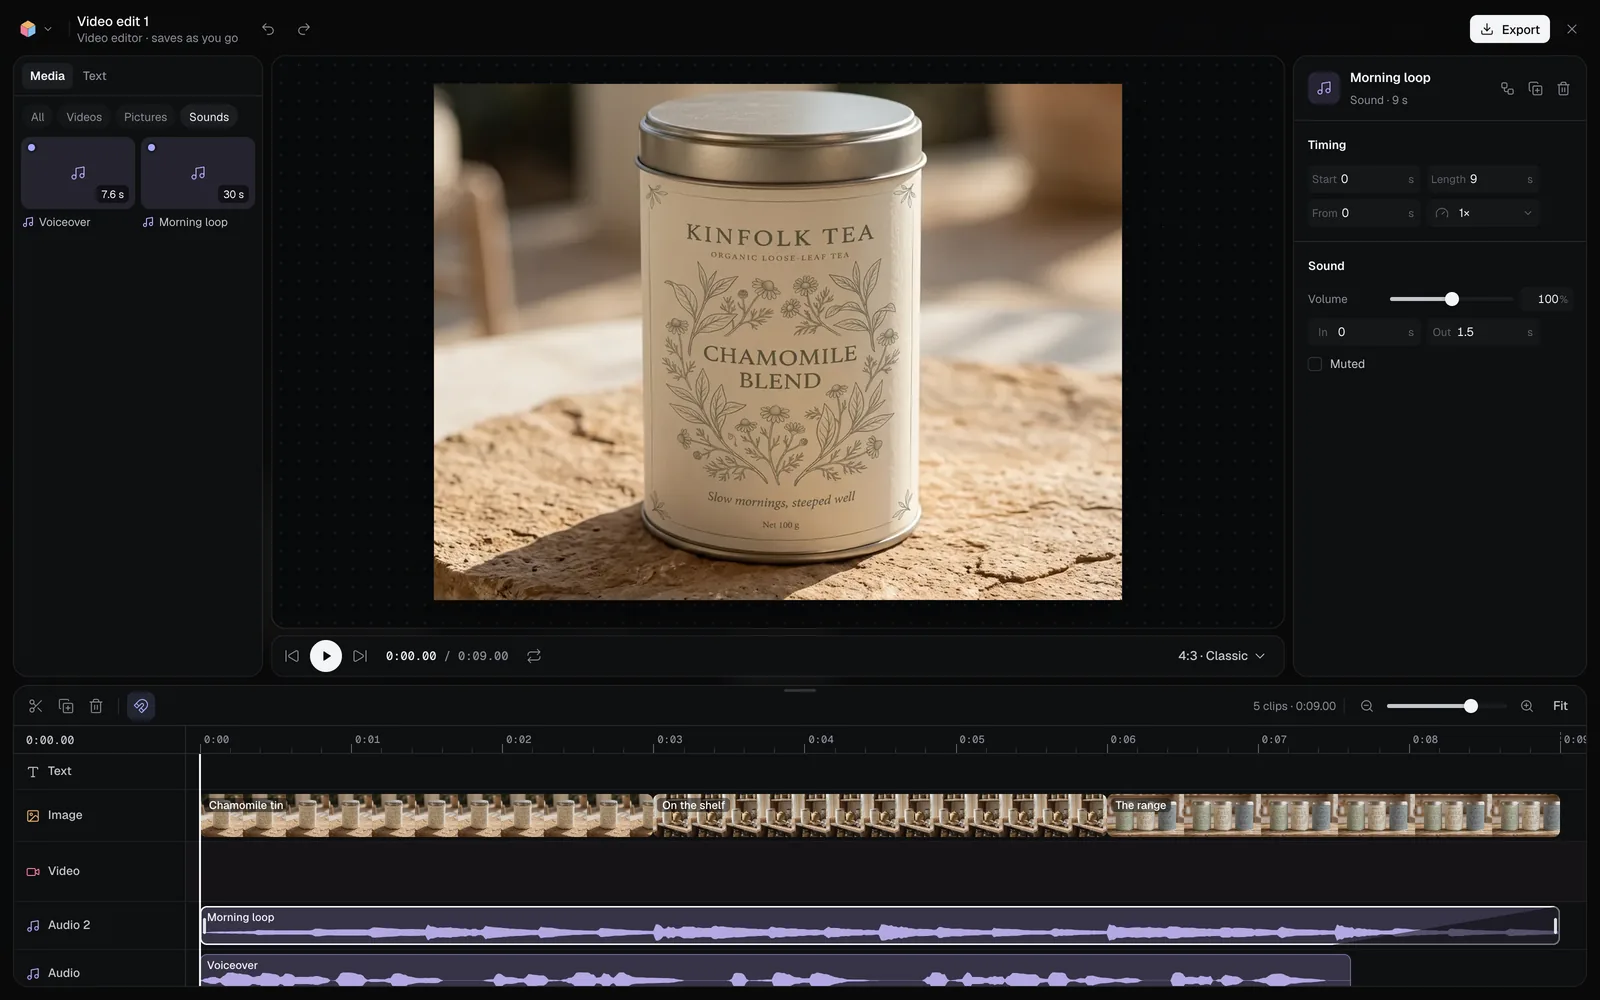Filter media by Videos

(84, 117)
